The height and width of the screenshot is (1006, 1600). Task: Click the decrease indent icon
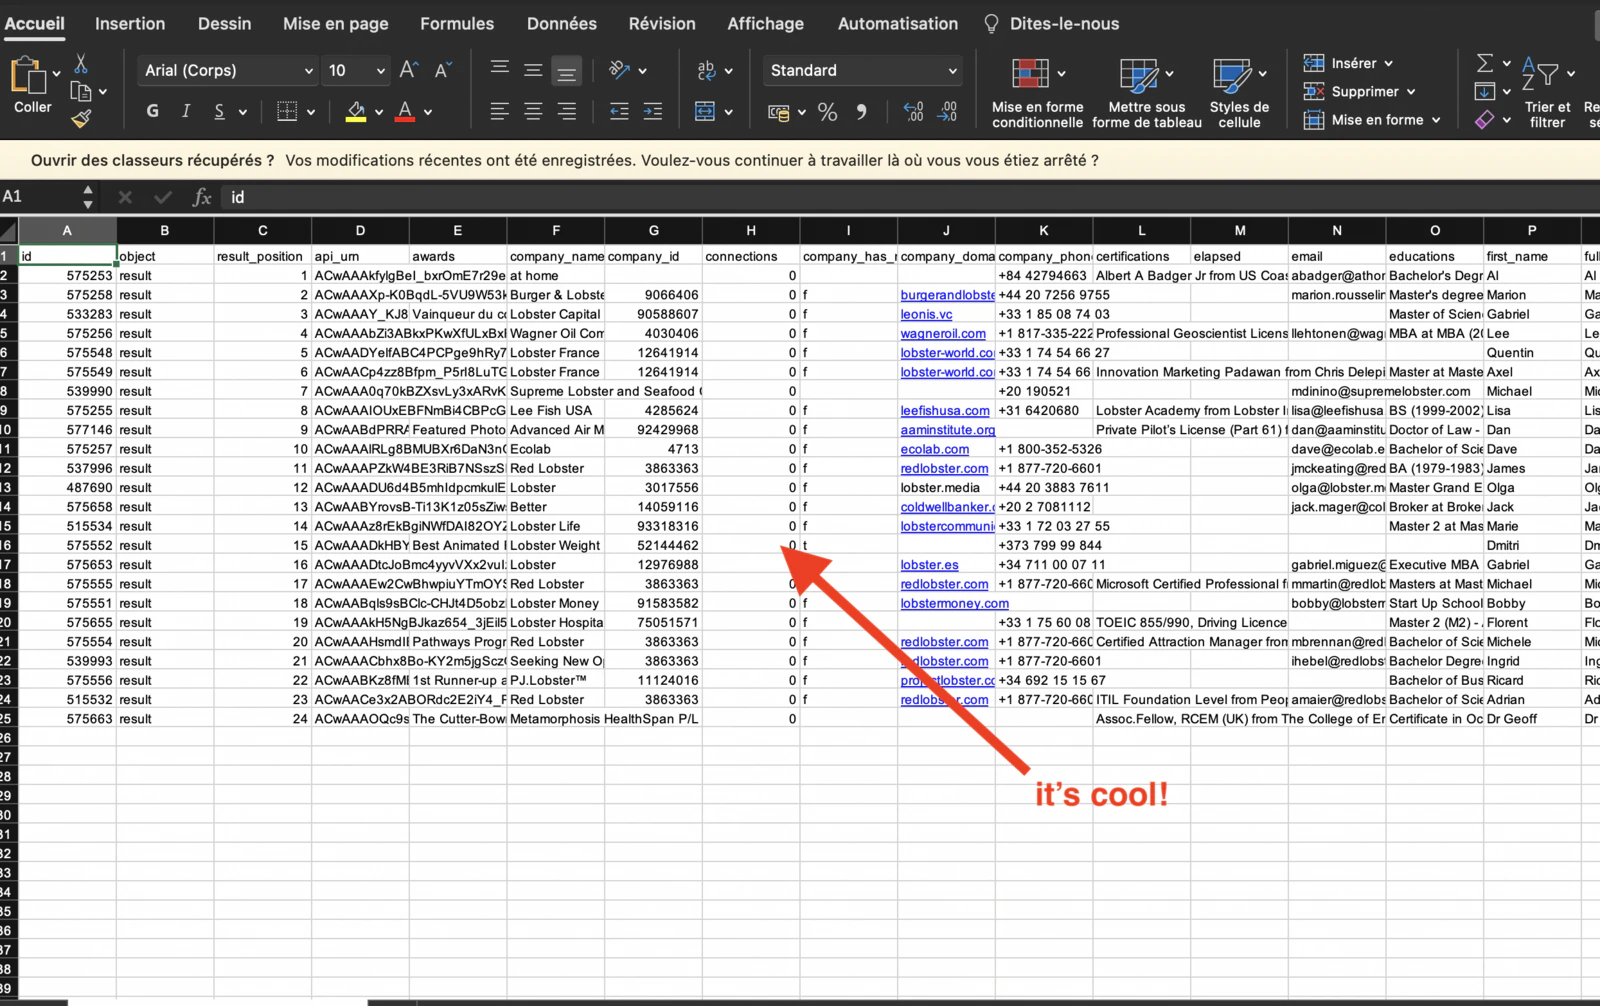point(619,111)
